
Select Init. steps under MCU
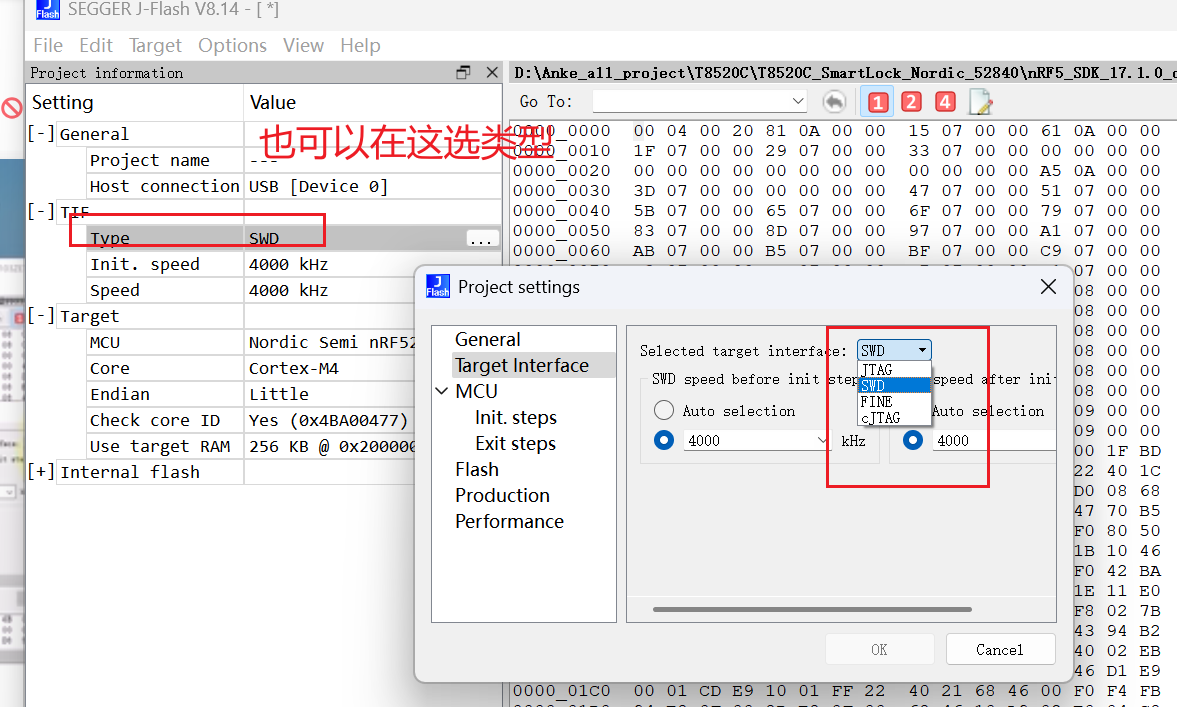[516, 417]
